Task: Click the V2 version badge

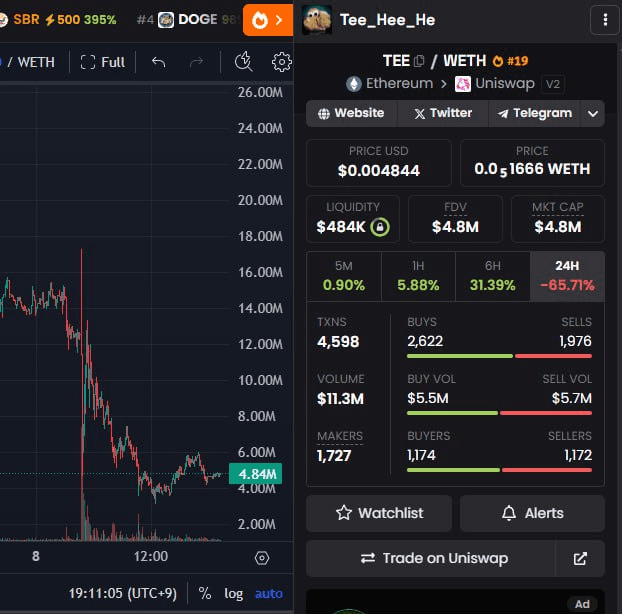Action: click(553, 84)
